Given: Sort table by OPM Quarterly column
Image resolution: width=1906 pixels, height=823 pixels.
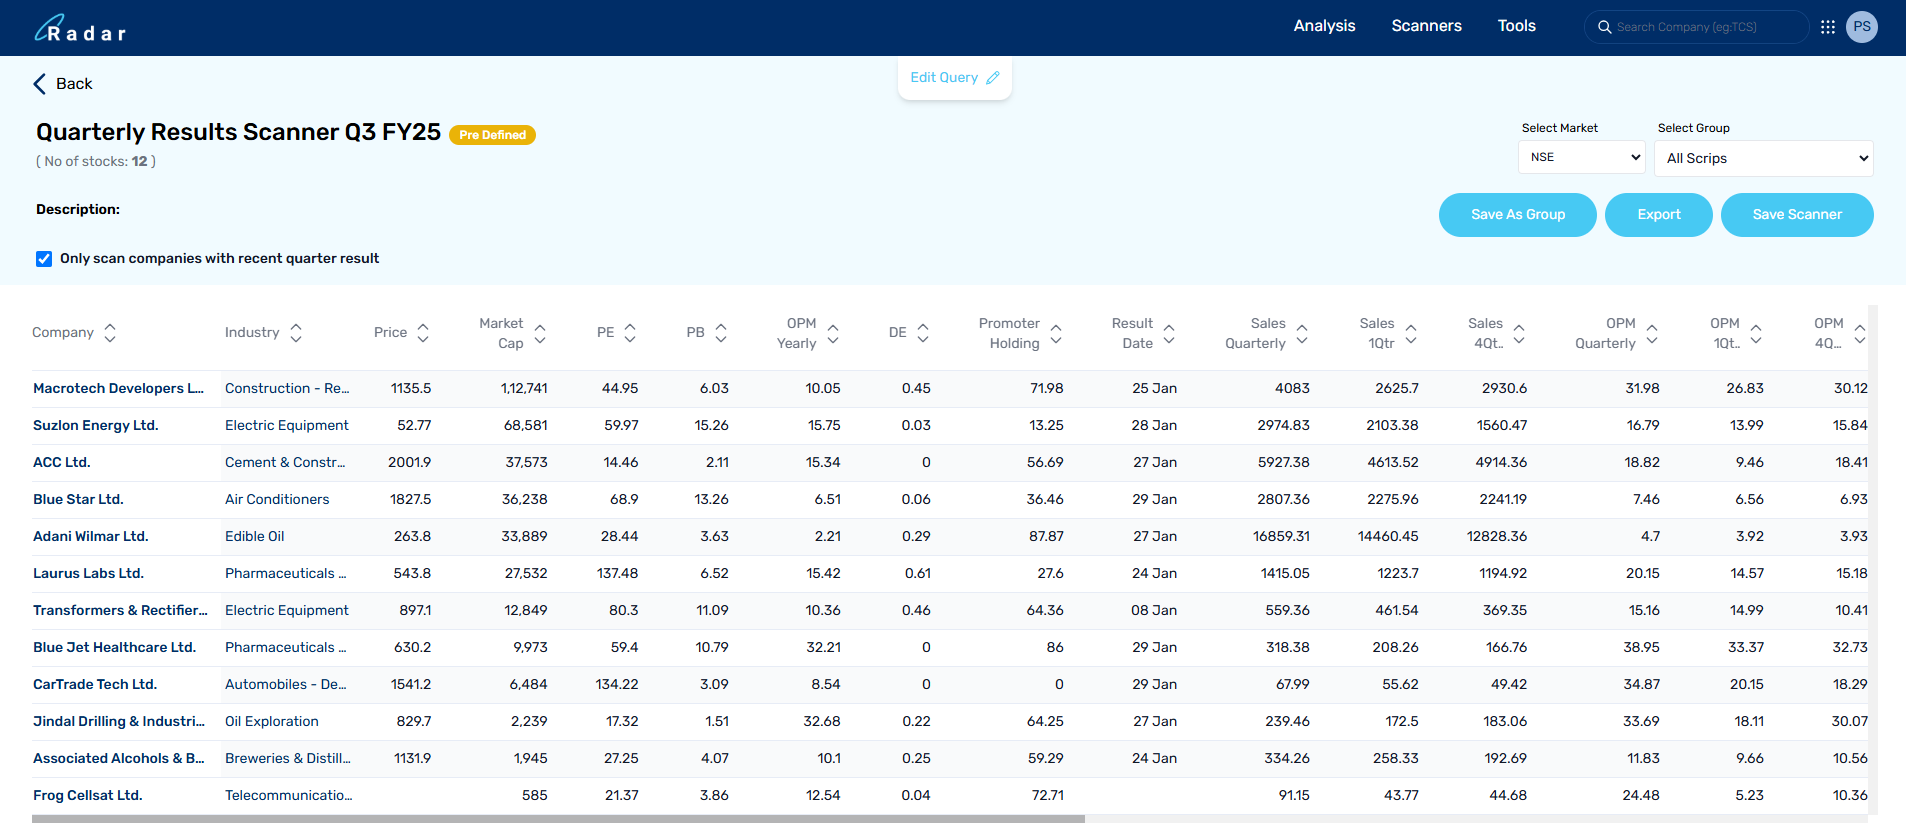Looking at the screenshot, I should pyautogui.click(x=1652, y=333).
